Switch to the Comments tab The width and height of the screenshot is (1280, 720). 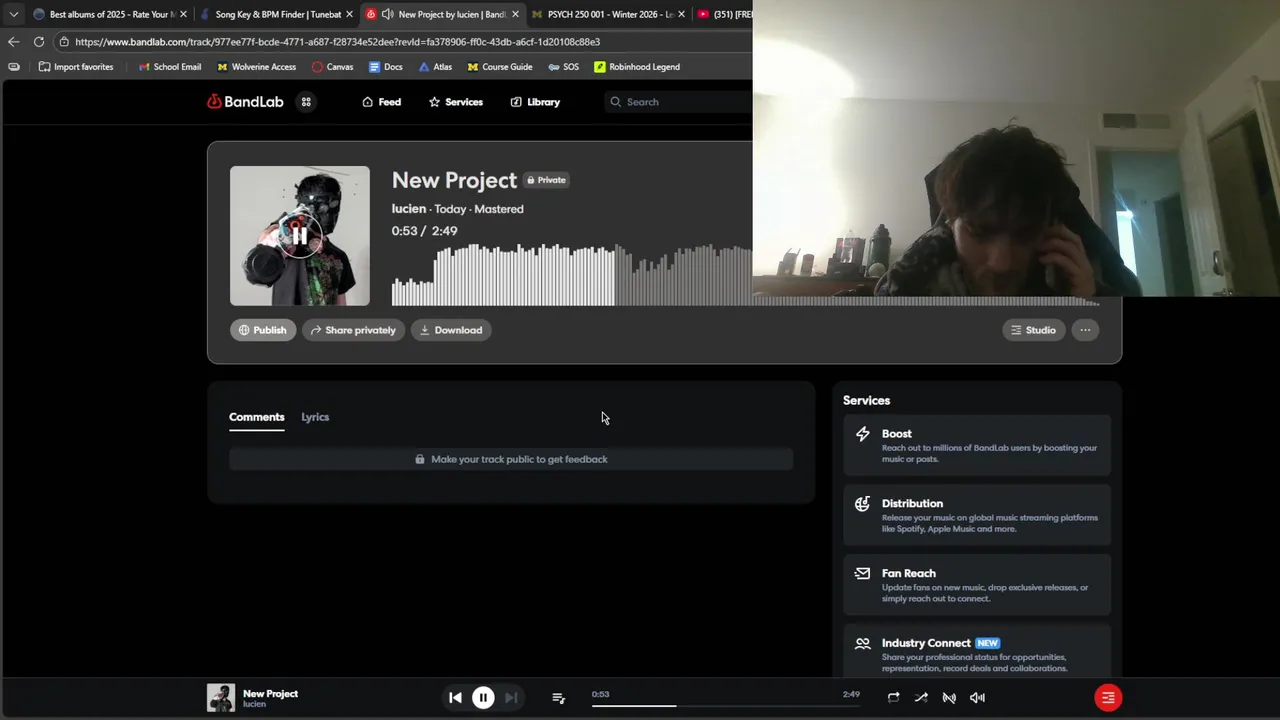(257, 417)
